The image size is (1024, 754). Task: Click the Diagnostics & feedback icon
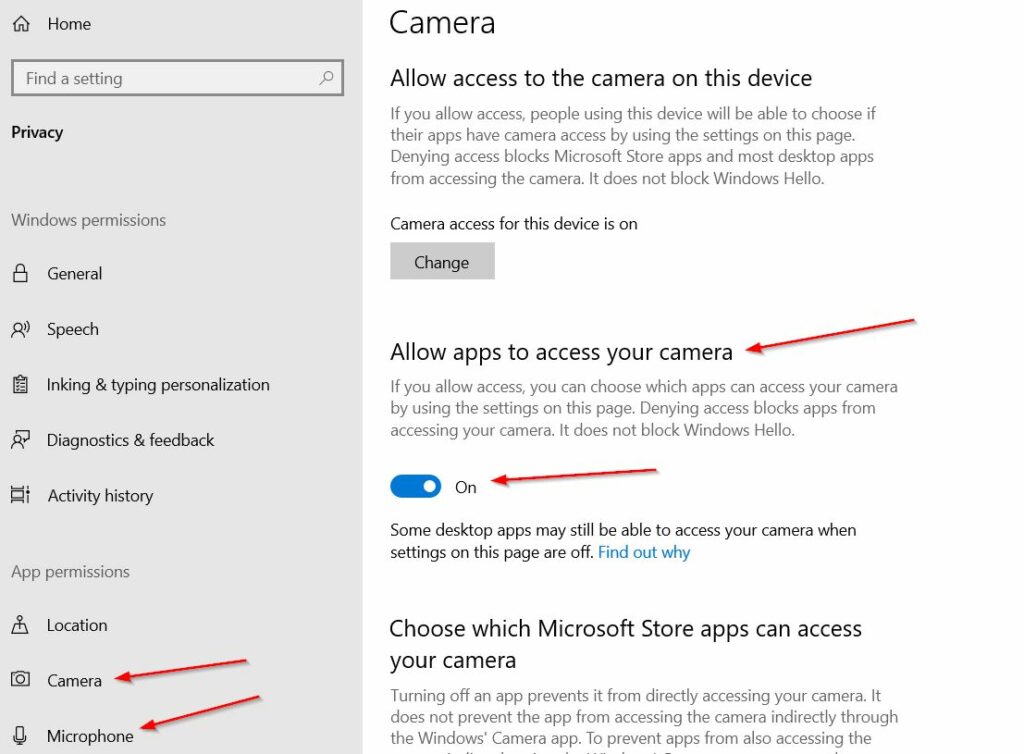20,440
